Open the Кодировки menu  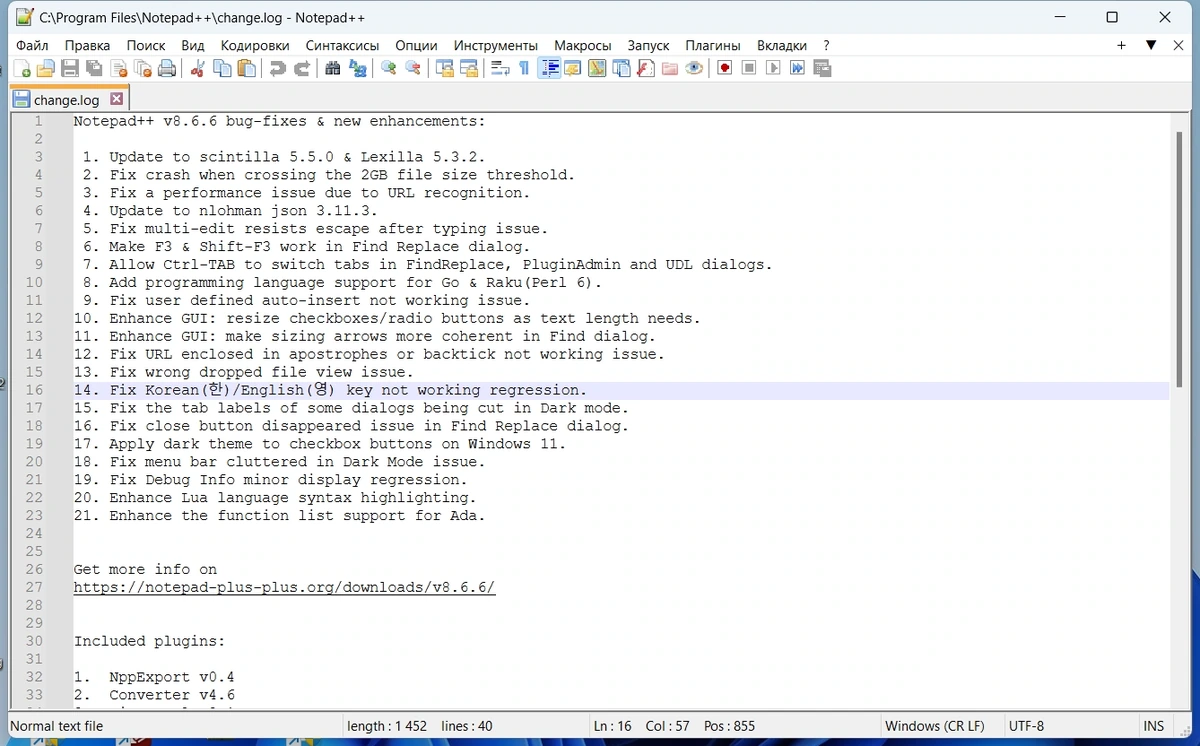tap(255, 45)
